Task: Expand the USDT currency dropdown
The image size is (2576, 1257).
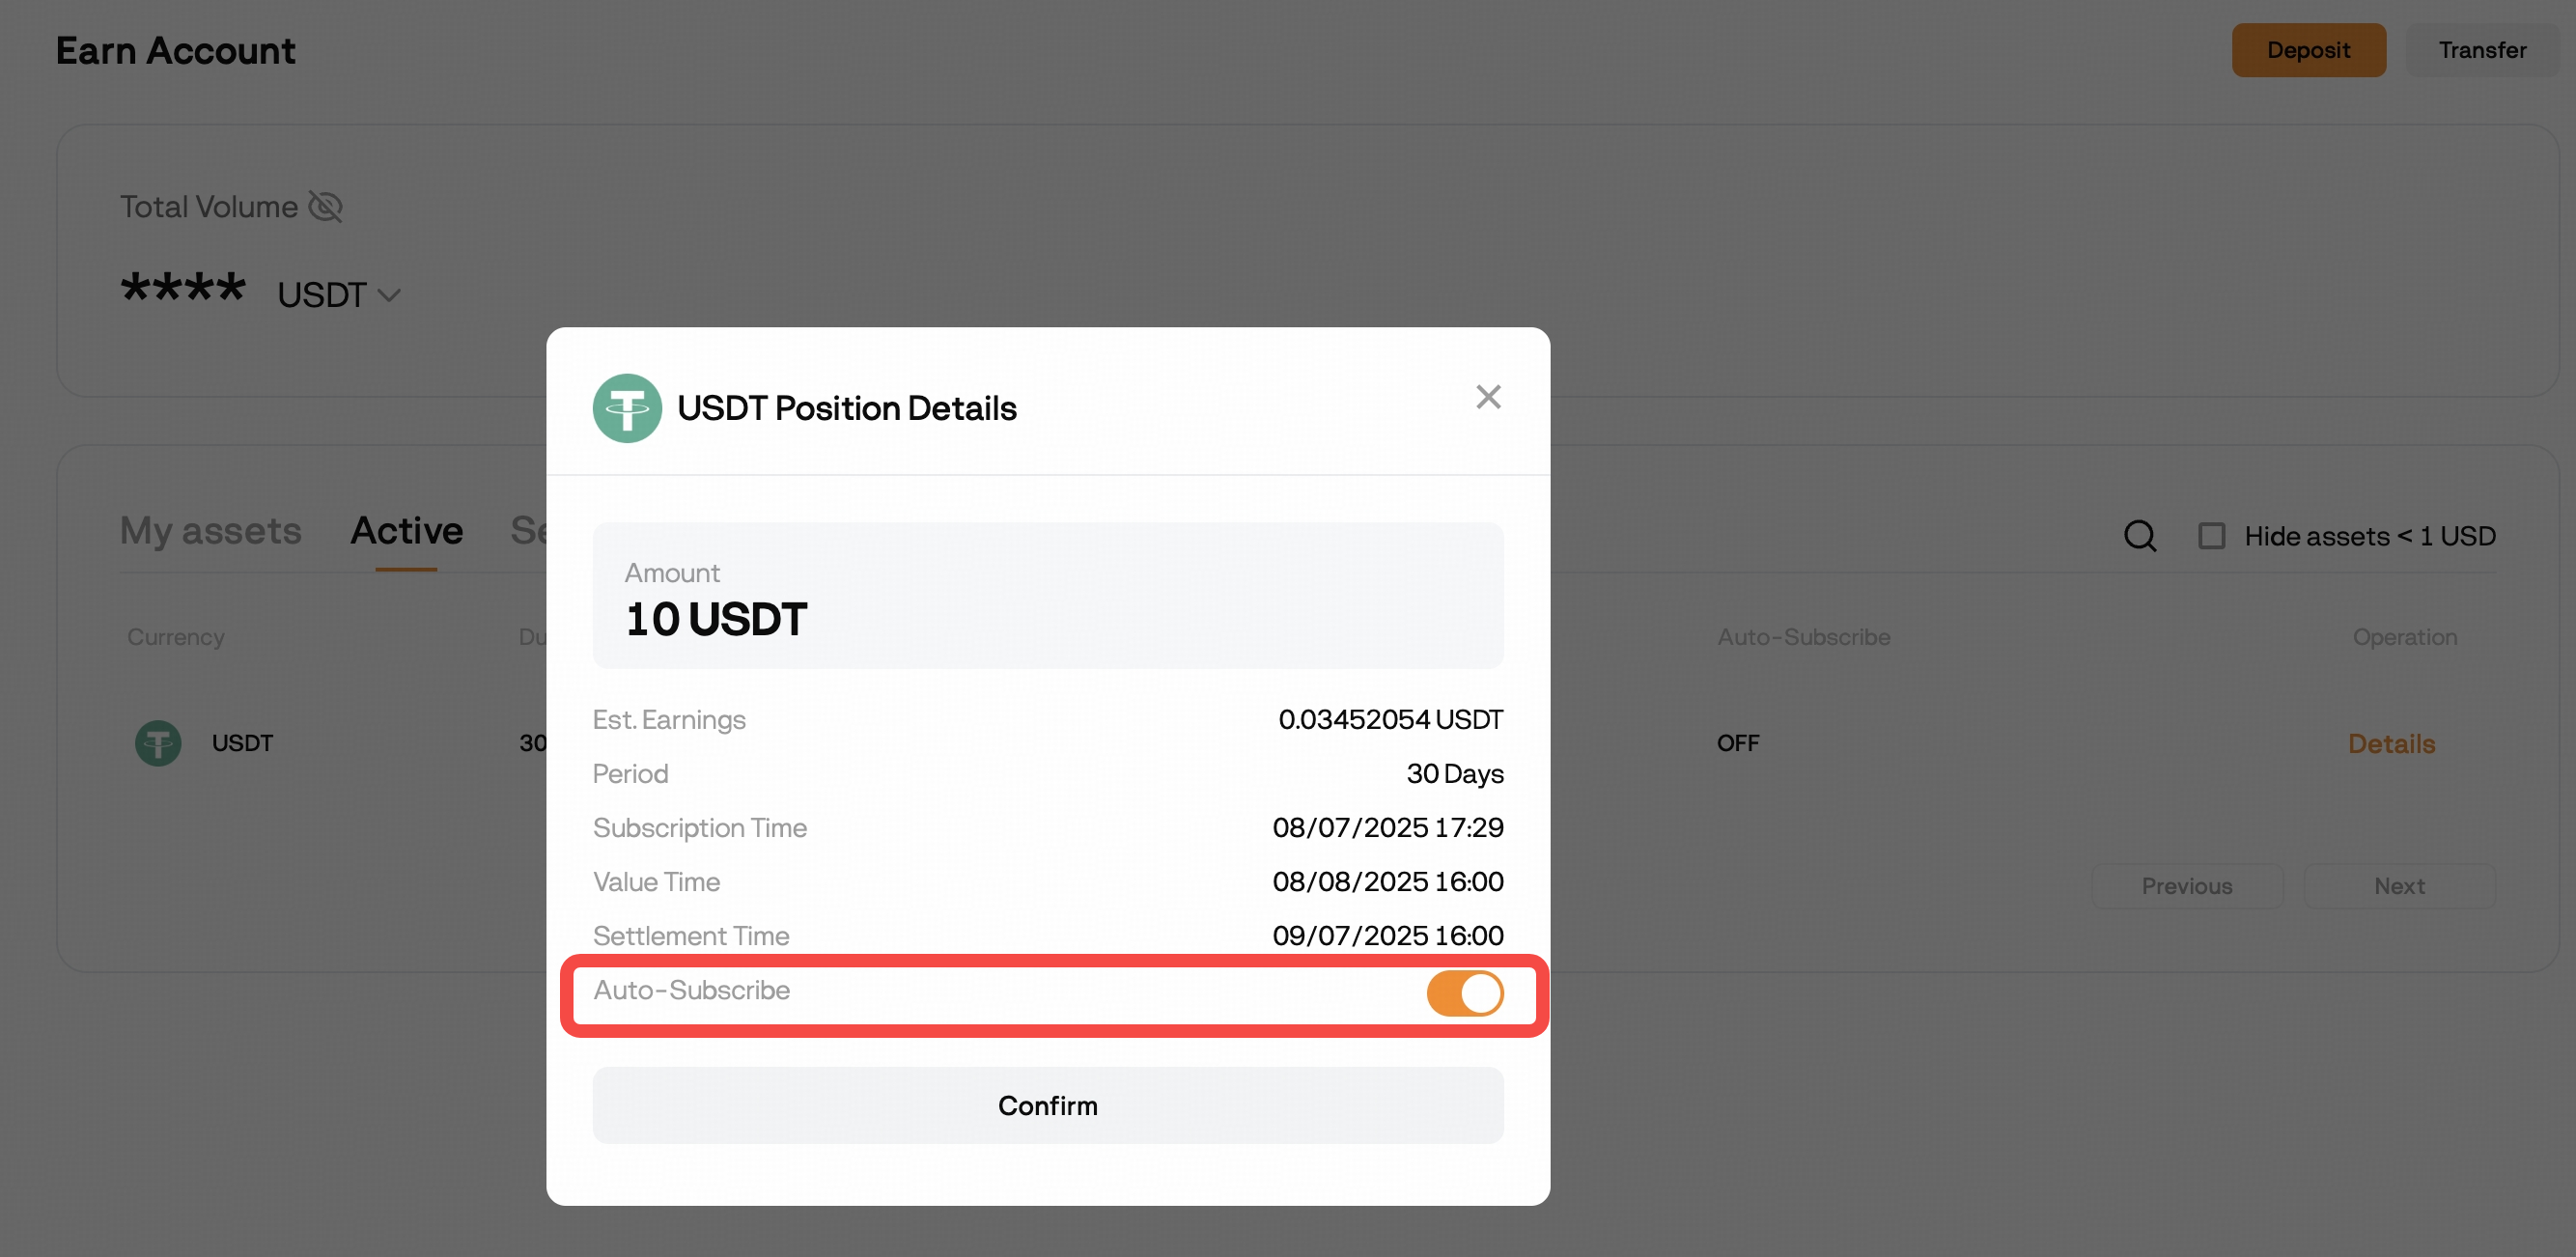Action: tap(339, 295)
